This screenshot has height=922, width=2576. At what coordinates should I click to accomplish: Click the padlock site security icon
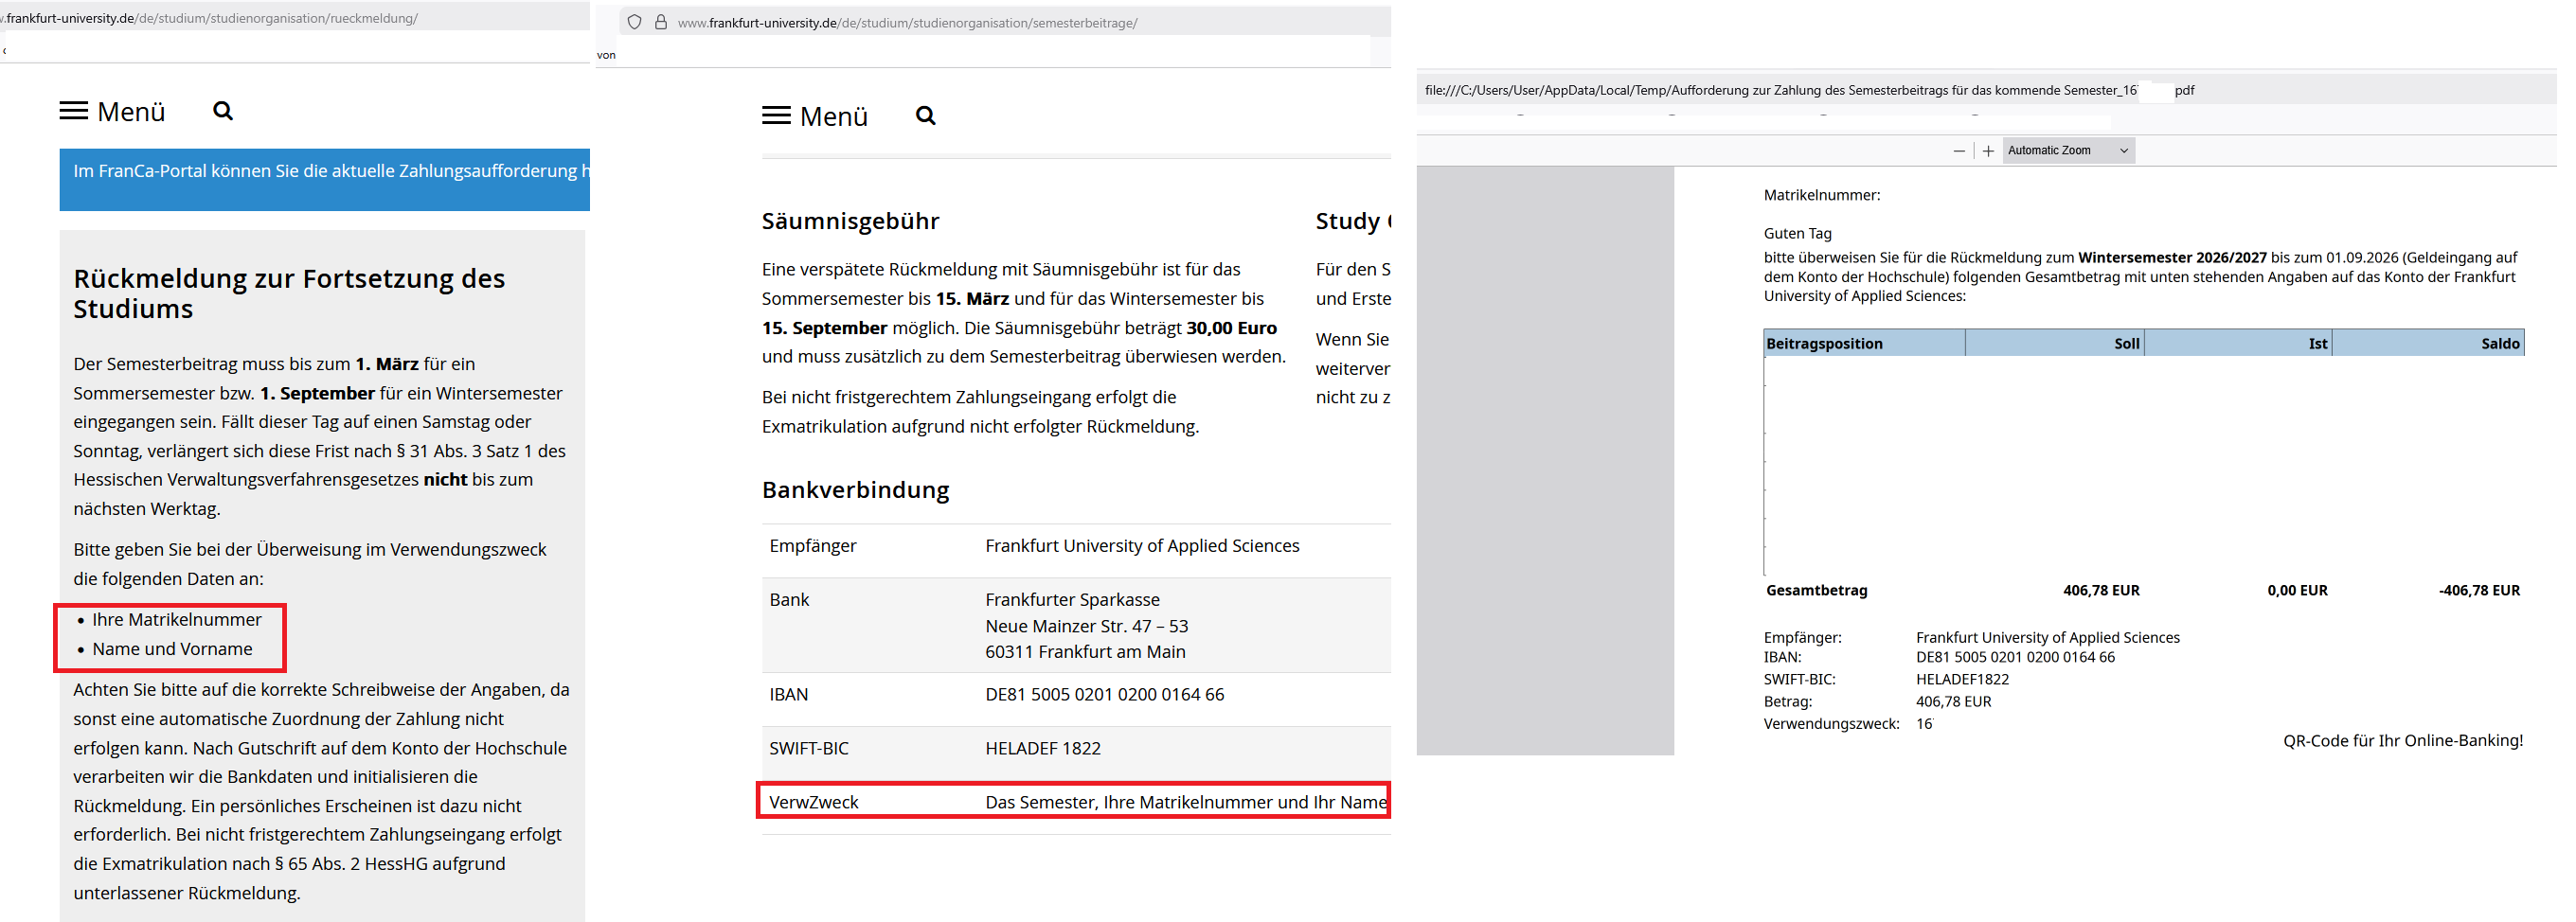[661, 22]
